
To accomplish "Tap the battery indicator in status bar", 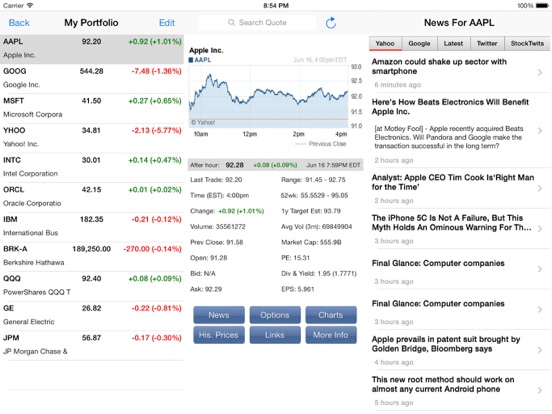I will tap(542, 6).
